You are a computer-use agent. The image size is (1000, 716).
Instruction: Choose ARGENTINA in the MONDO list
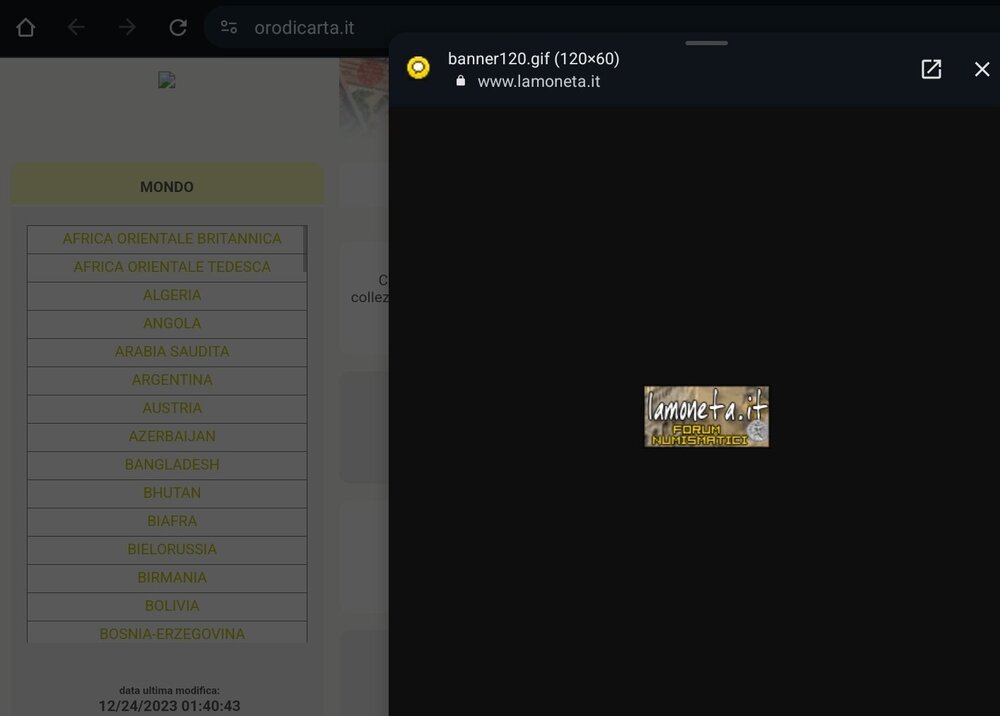[172, 380]
